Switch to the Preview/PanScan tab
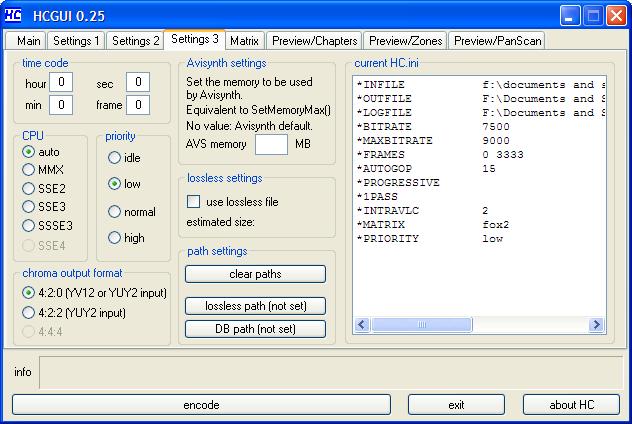This screenshot has width=632, height=424. pos(497,41)
